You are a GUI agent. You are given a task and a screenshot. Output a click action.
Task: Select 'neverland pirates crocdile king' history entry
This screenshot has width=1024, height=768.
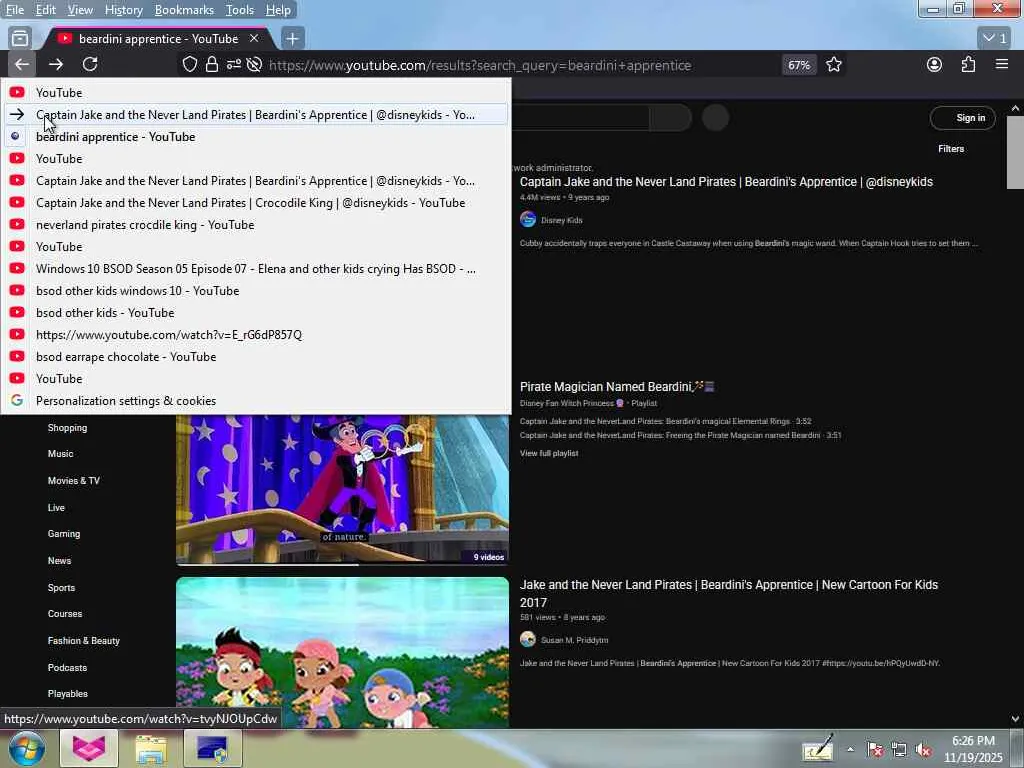click(x=256, y=225)
